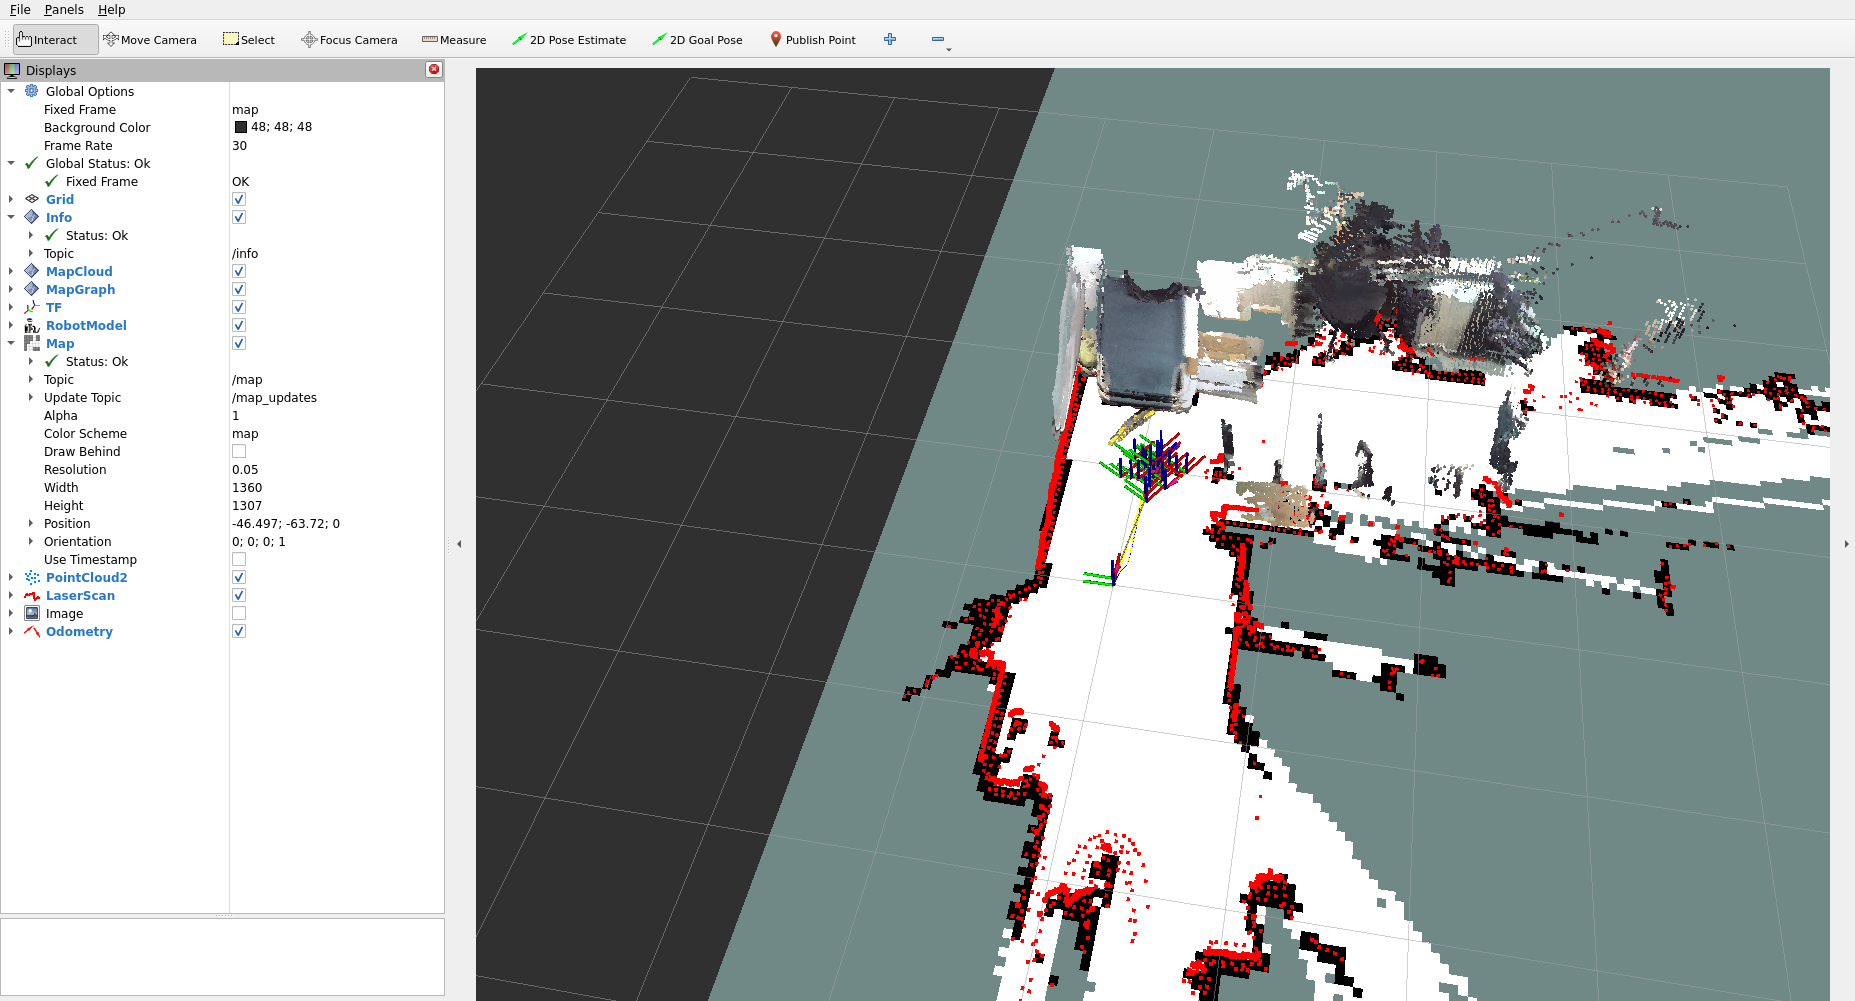Image resolution: width=1855 pixels, height=1001 pixels.
Task: Open the File menu
Action: [20, 9]
